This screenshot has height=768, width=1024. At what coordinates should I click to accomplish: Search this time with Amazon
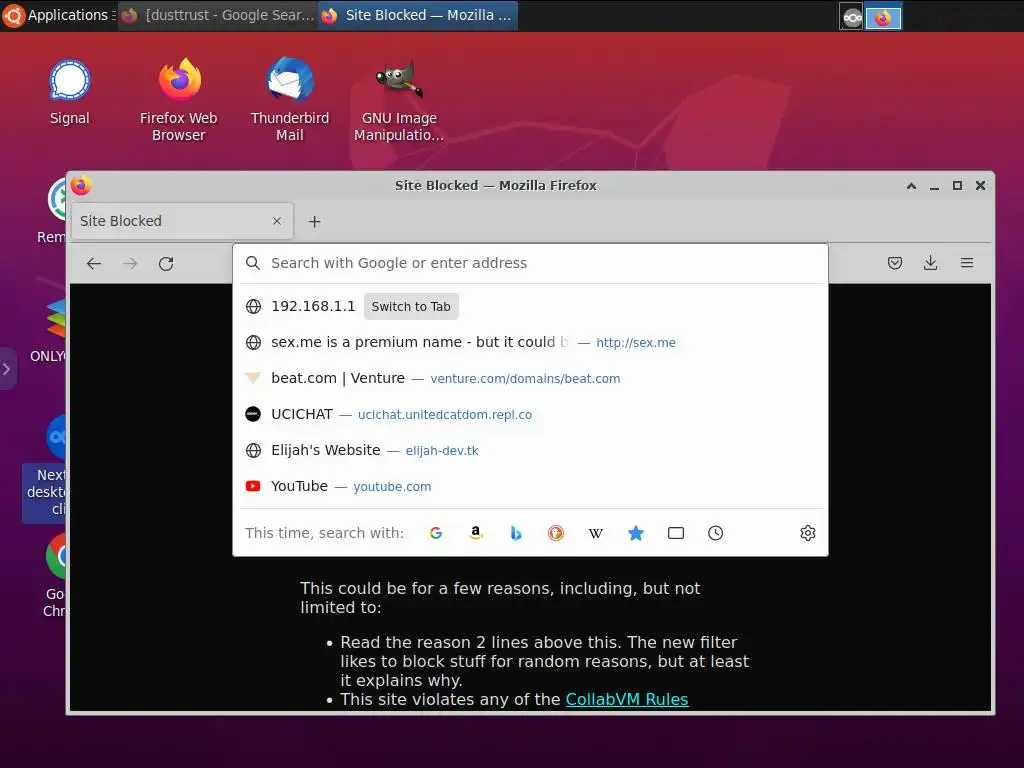pyautogui.click(x=476, y=533)
